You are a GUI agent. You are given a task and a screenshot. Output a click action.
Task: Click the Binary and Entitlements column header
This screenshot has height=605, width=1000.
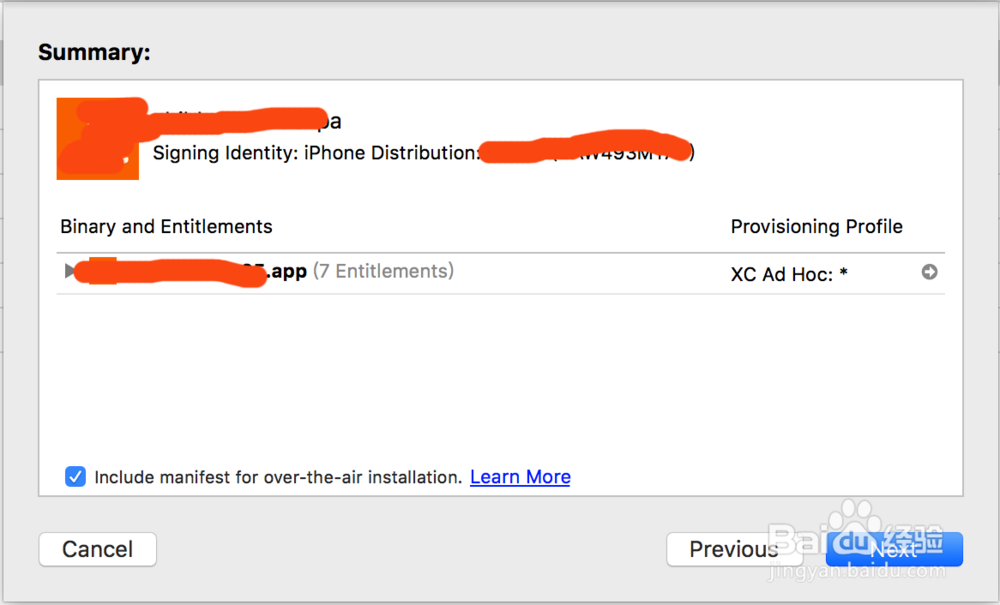pyautogui.click(x=166, y=226)
